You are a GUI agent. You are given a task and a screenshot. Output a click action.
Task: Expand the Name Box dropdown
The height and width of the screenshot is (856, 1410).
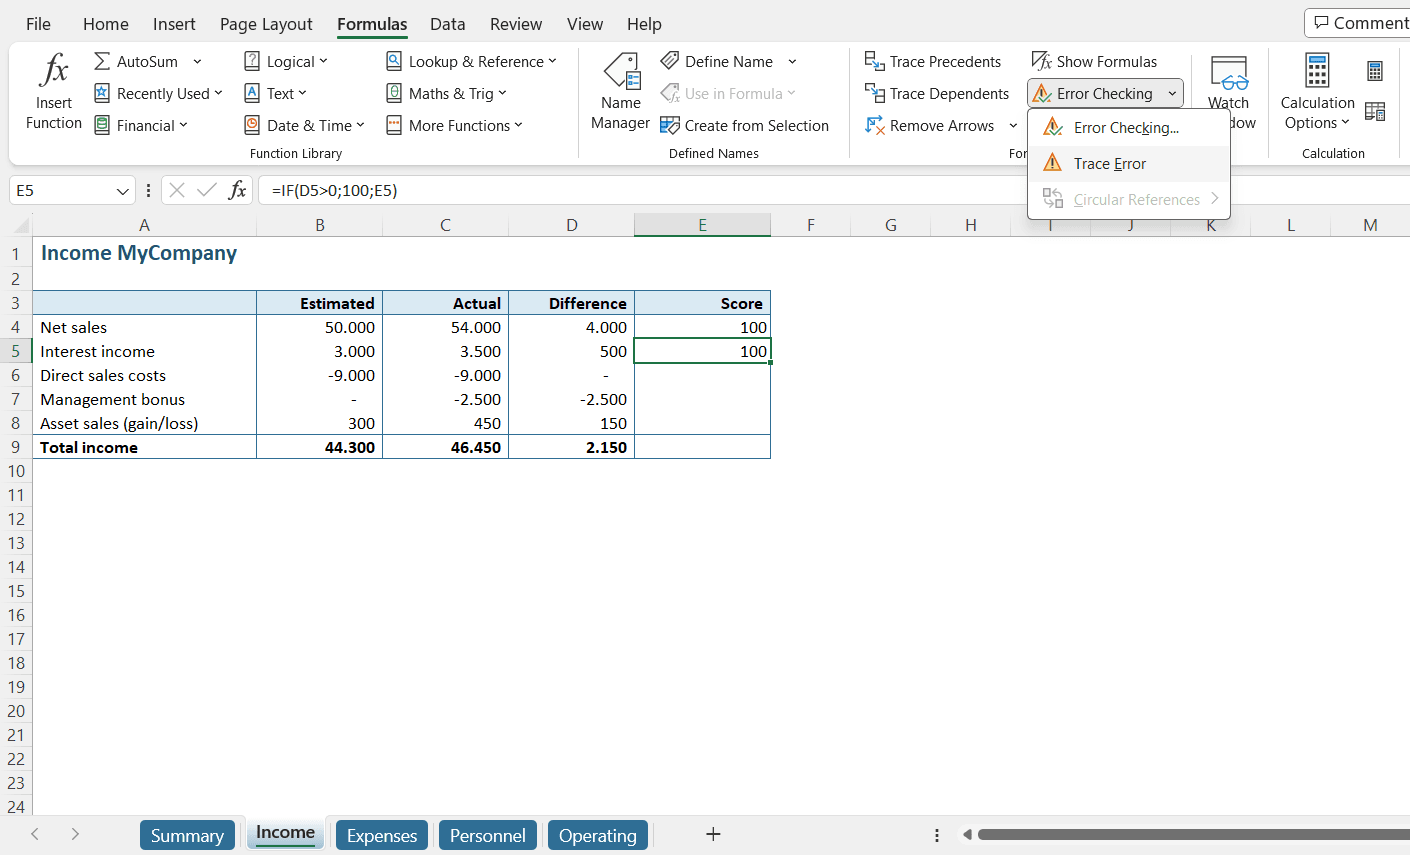[123, 191]
